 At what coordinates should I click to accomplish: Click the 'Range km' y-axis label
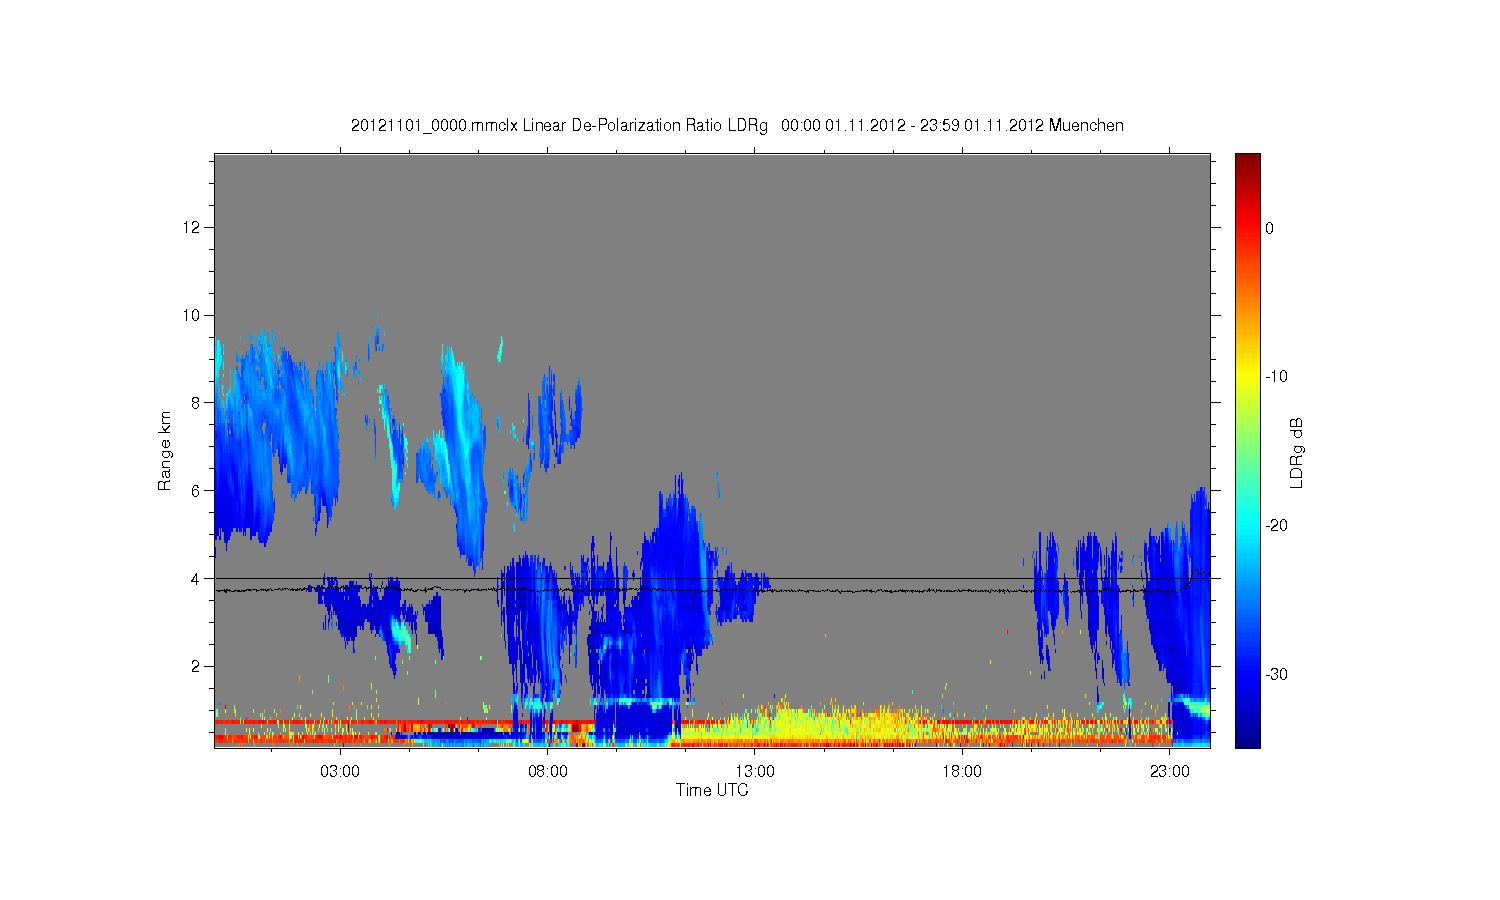164,451
